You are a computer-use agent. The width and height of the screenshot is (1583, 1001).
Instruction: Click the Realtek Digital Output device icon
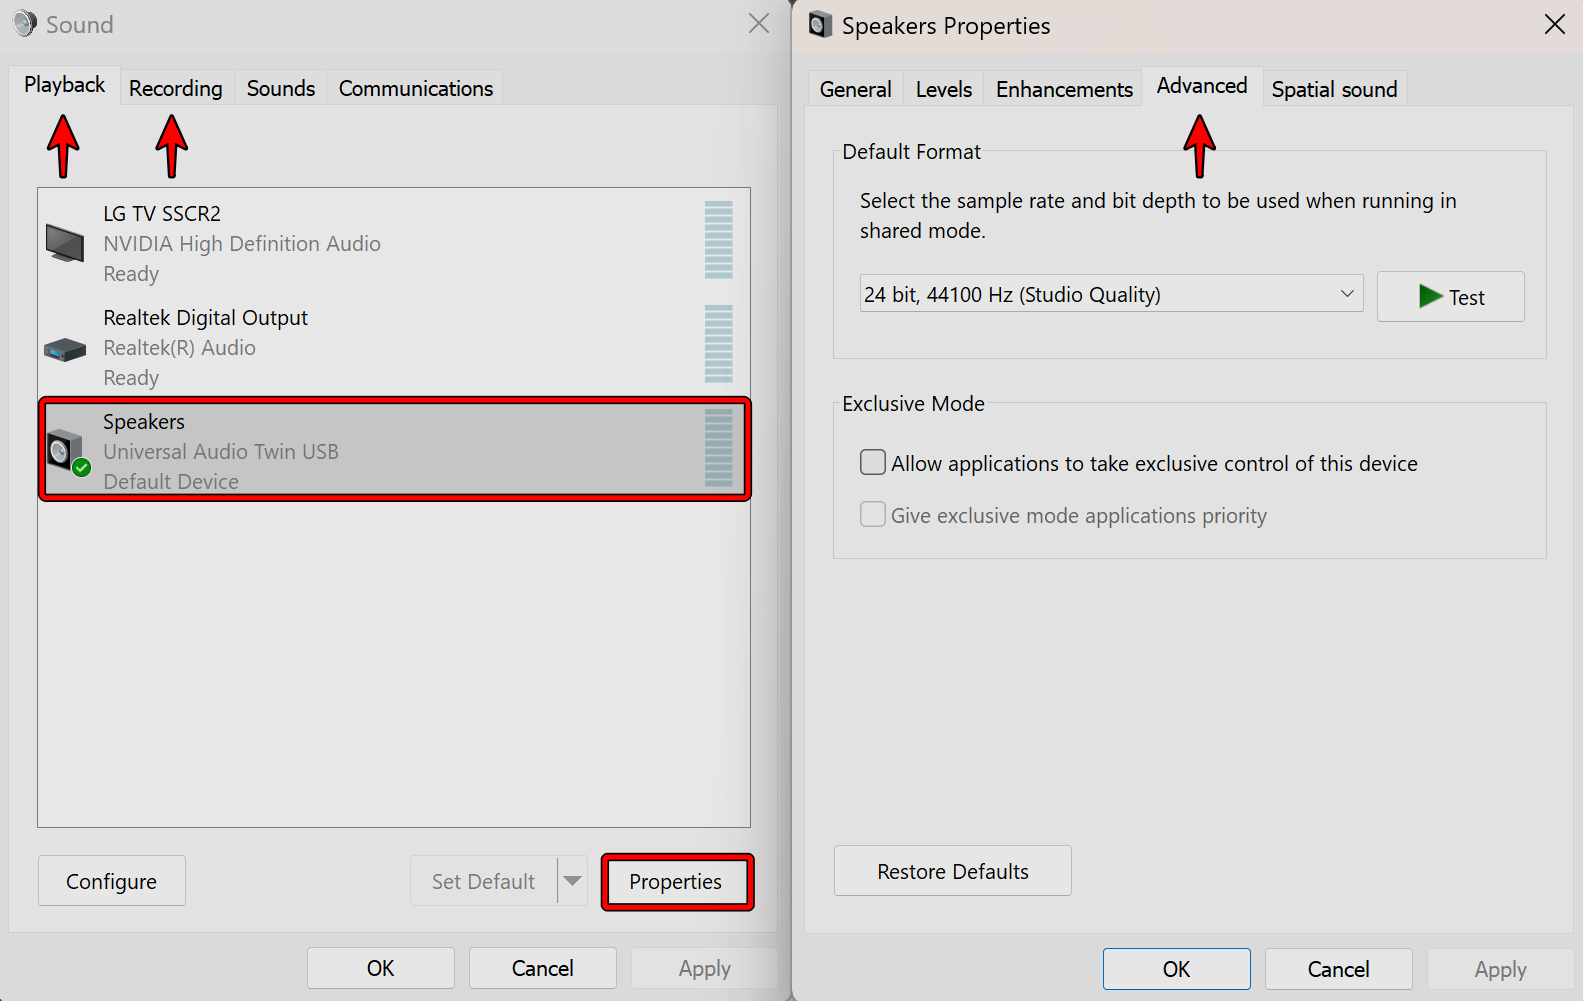point(65,349)
